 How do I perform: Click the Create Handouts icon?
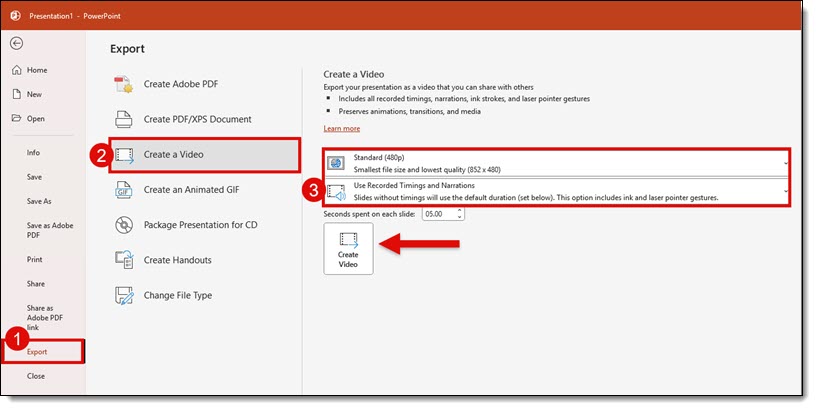tap(125, 260)
